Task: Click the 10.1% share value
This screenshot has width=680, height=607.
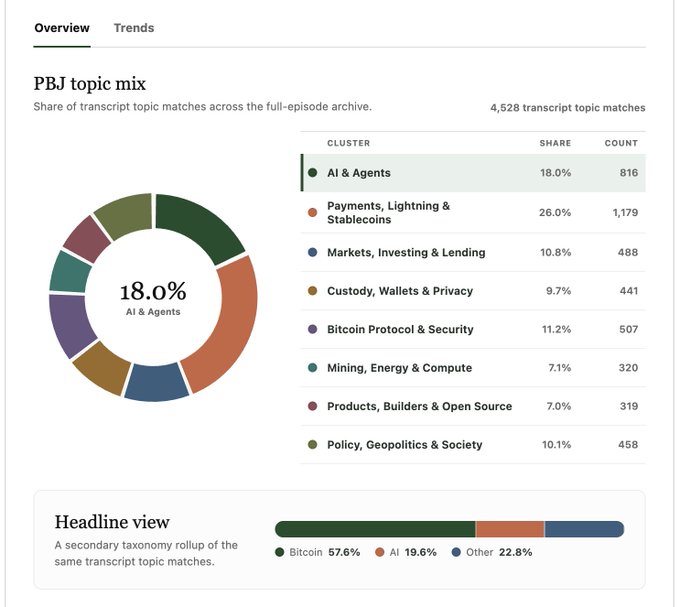Action: coord(556,445)
